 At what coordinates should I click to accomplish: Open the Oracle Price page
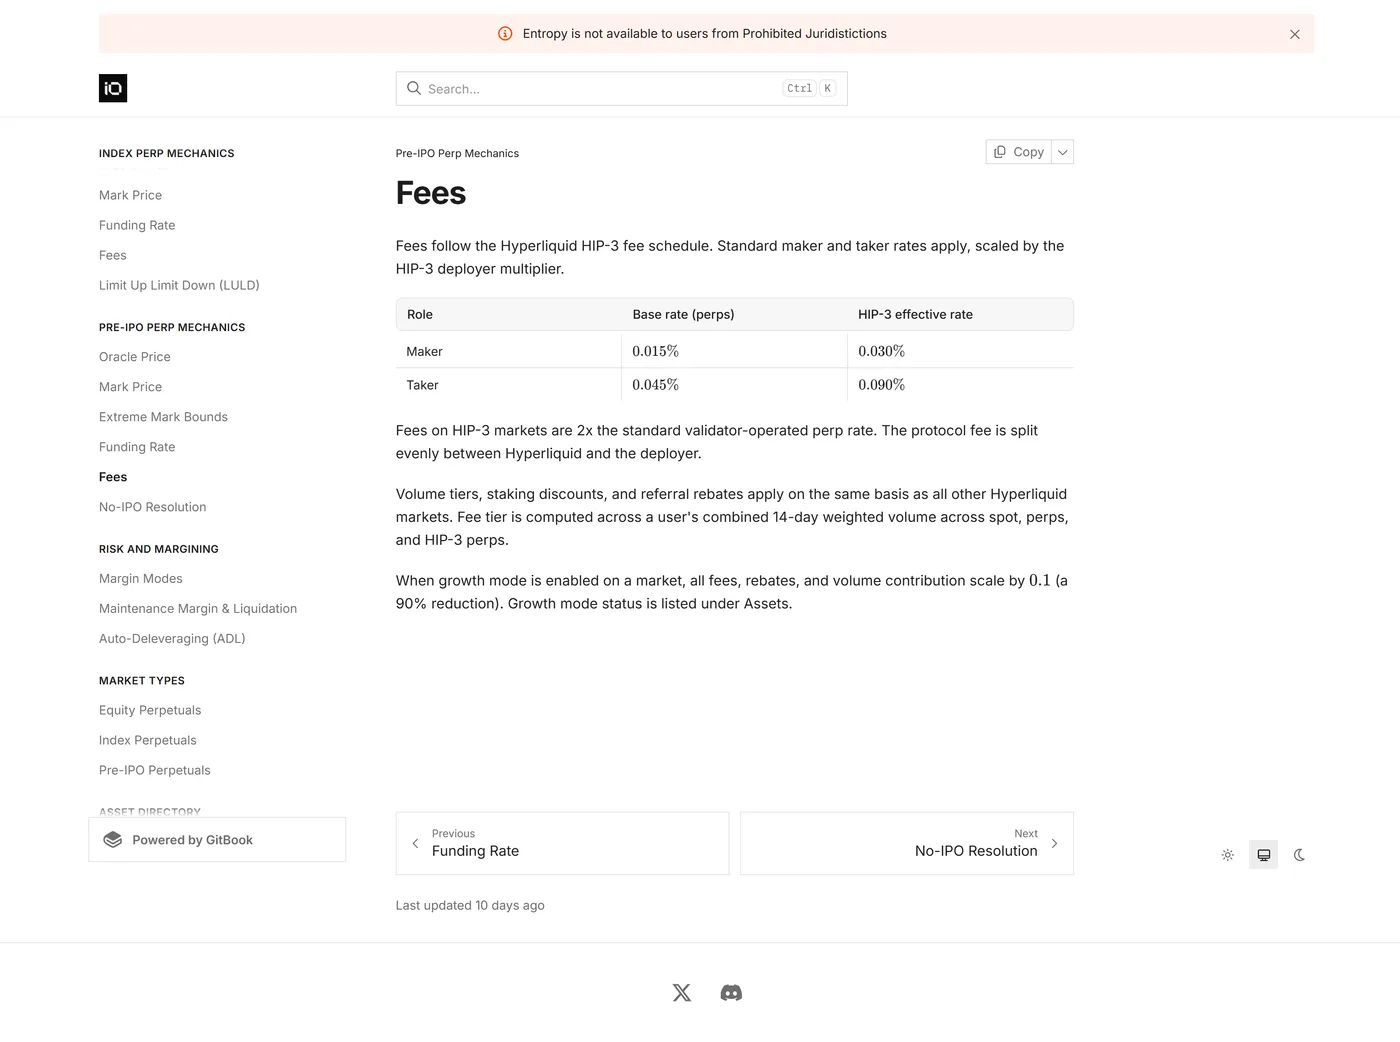[x=135, y=357]
